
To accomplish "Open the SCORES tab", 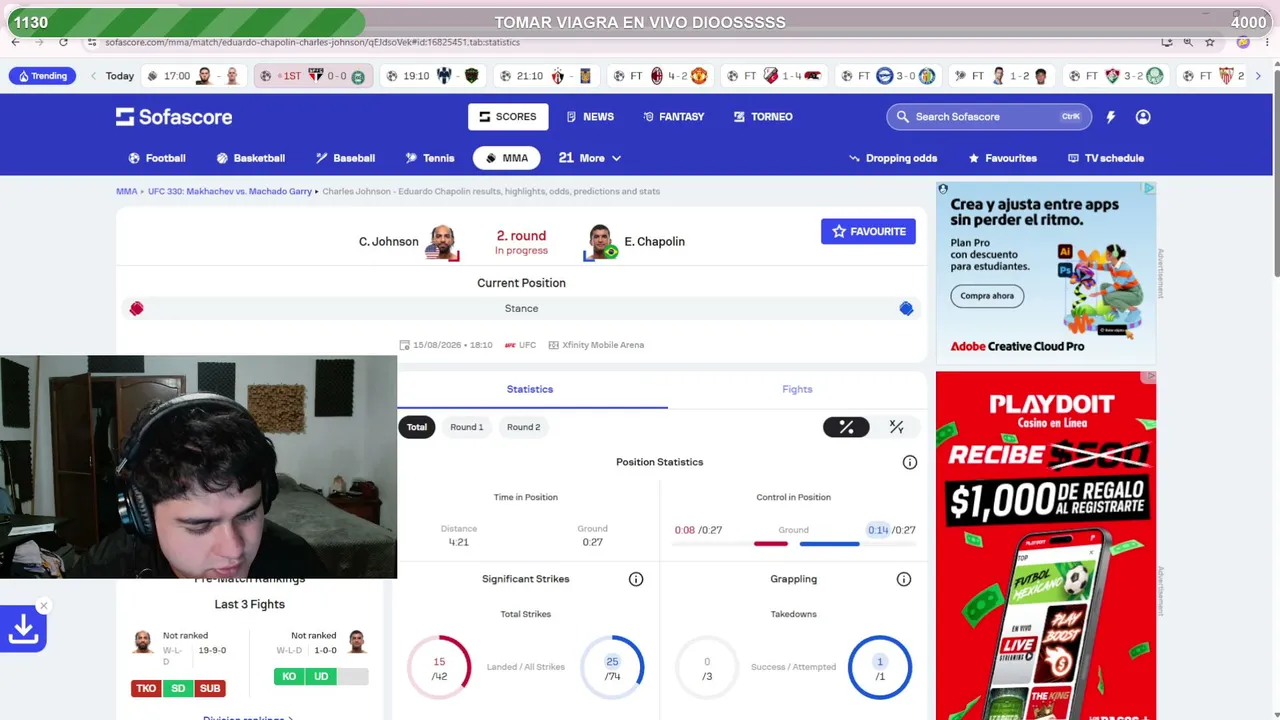I will (507, 117).
